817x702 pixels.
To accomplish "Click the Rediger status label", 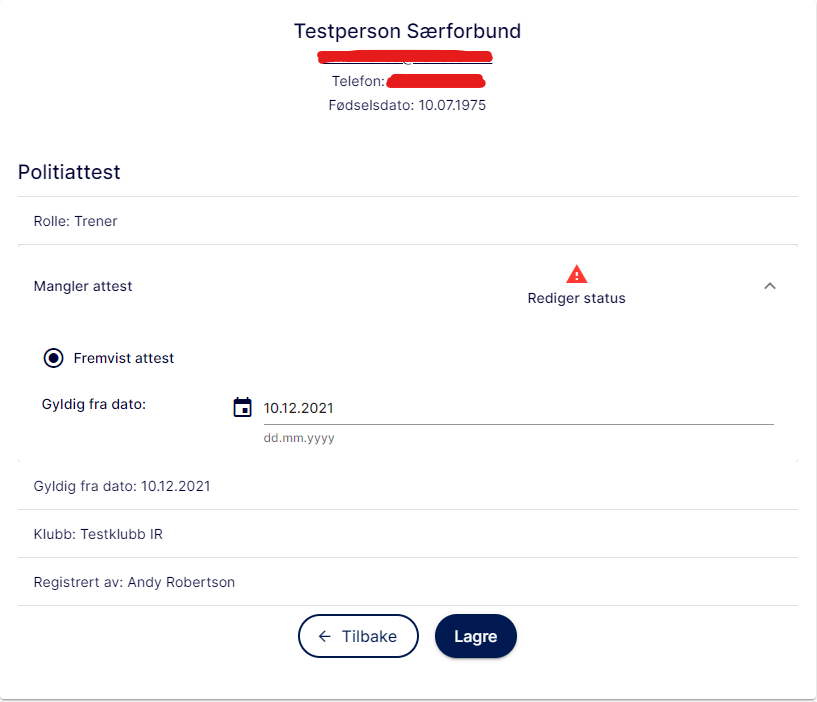I will (x=576, y=298).
